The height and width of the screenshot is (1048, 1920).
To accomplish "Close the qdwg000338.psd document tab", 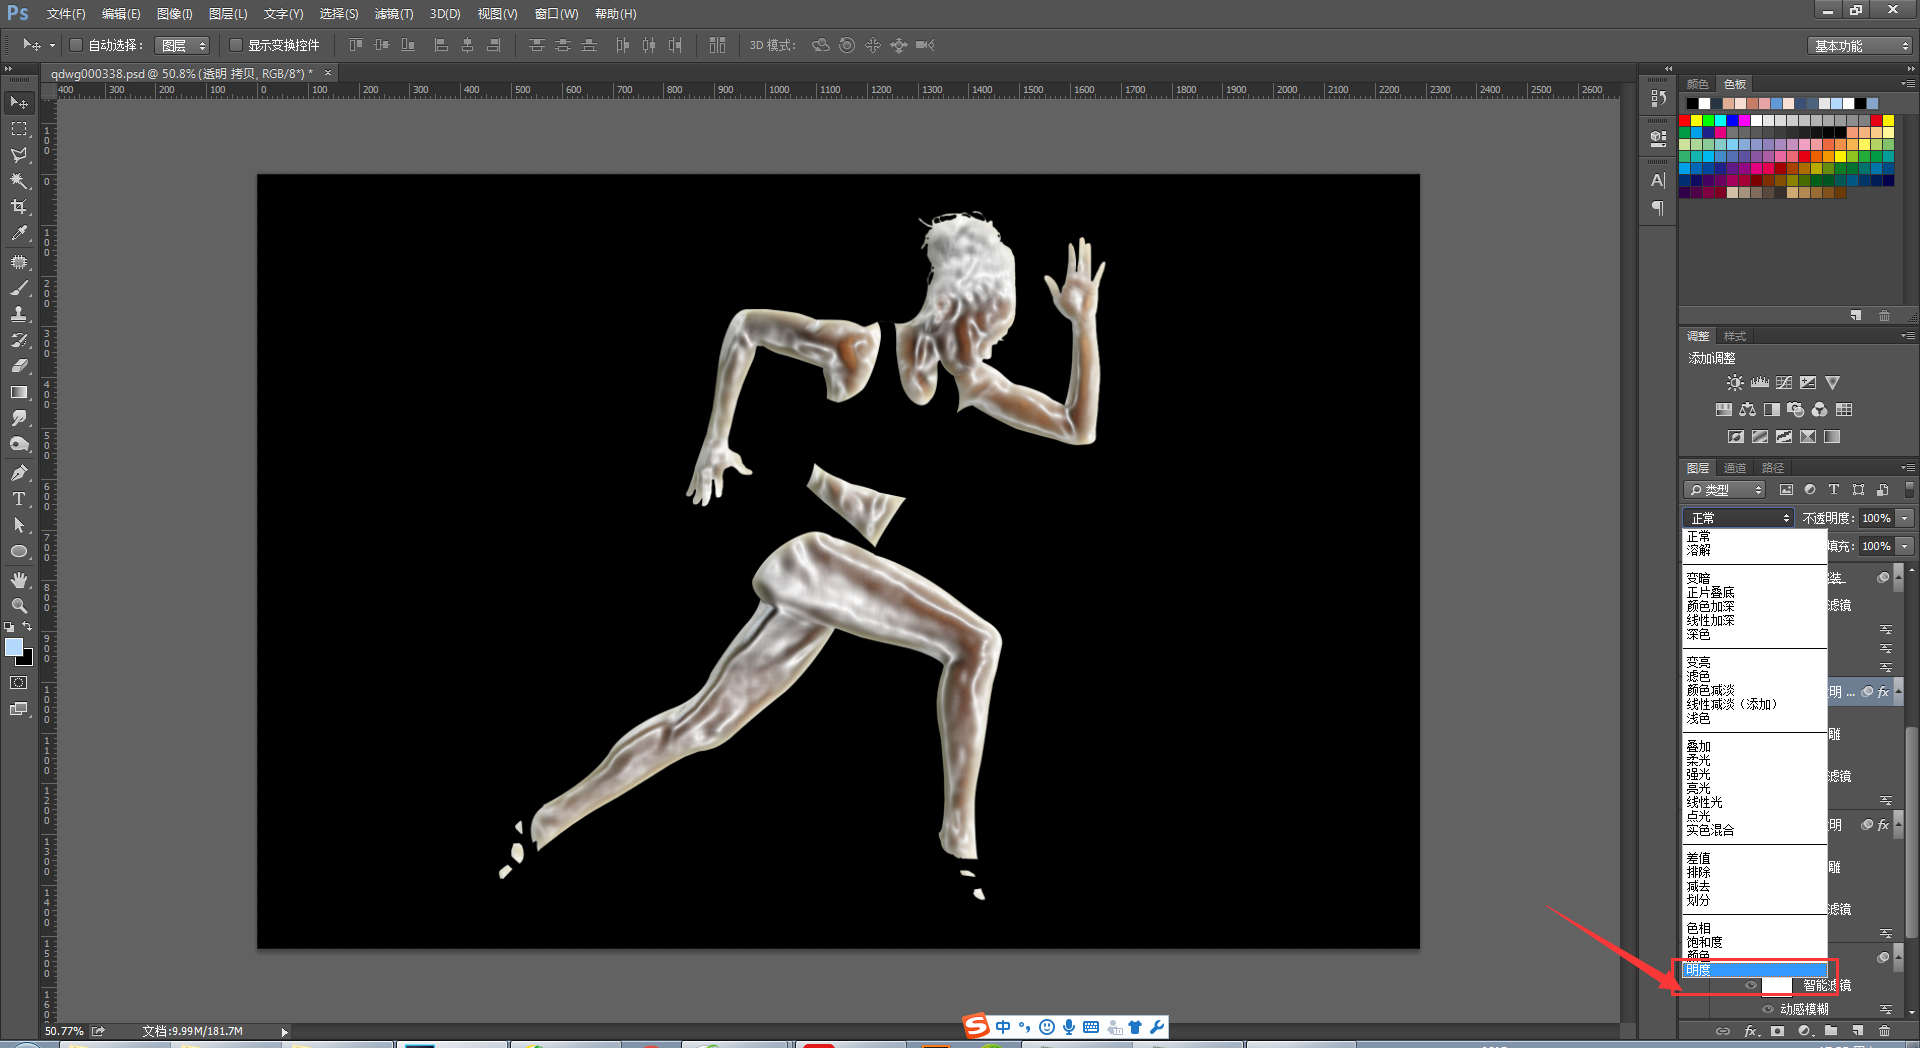I will click(327, 73).
